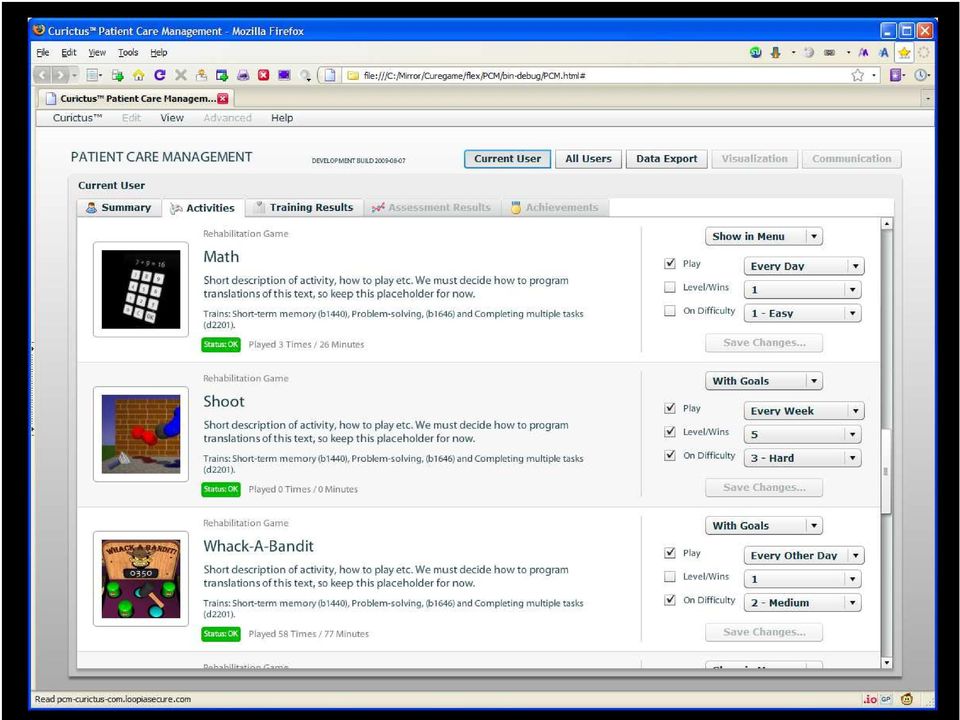Check the Level/Wins checkbox for Math
This screenshot has width=960, height=720.
[x=670, y=287]
